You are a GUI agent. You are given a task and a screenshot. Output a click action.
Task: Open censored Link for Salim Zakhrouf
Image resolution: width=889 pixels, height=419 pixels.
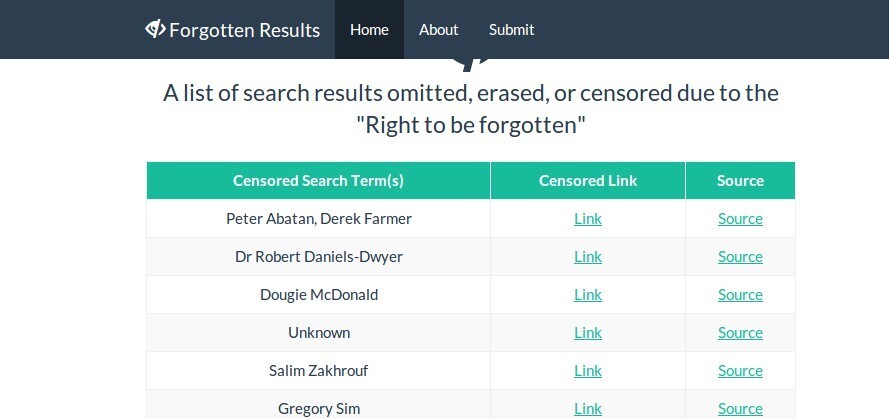588,371
